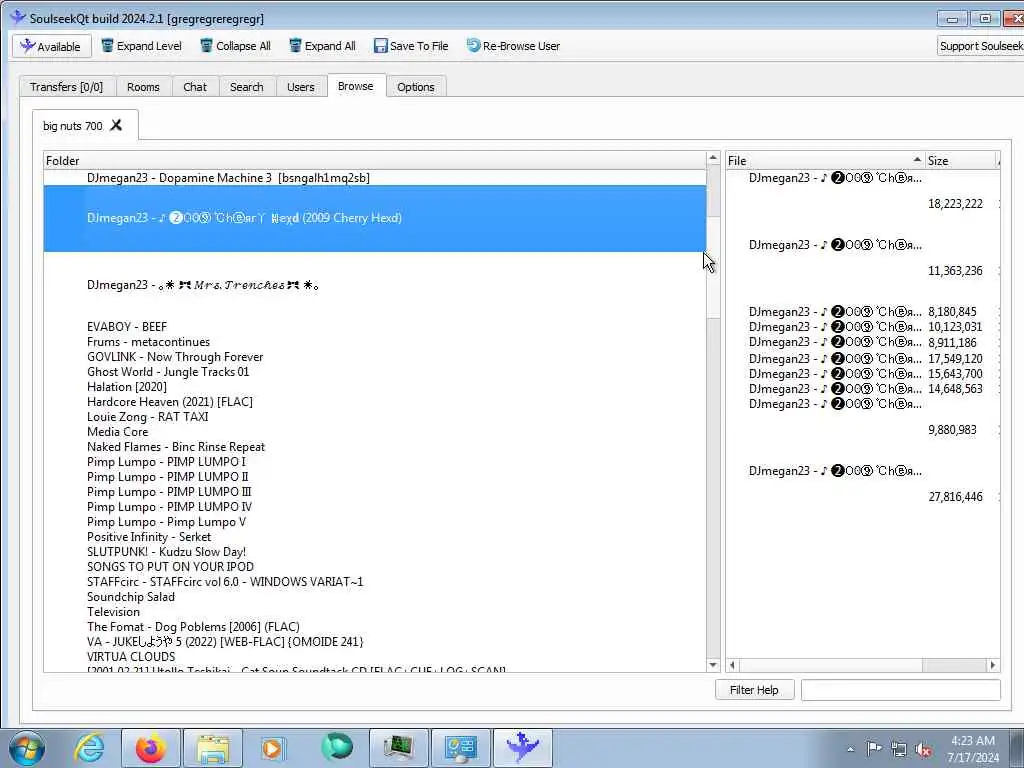Viewport: 1024px width, 768px height.
Task: Open the Users tab
Action: click(x=300, y=87)
